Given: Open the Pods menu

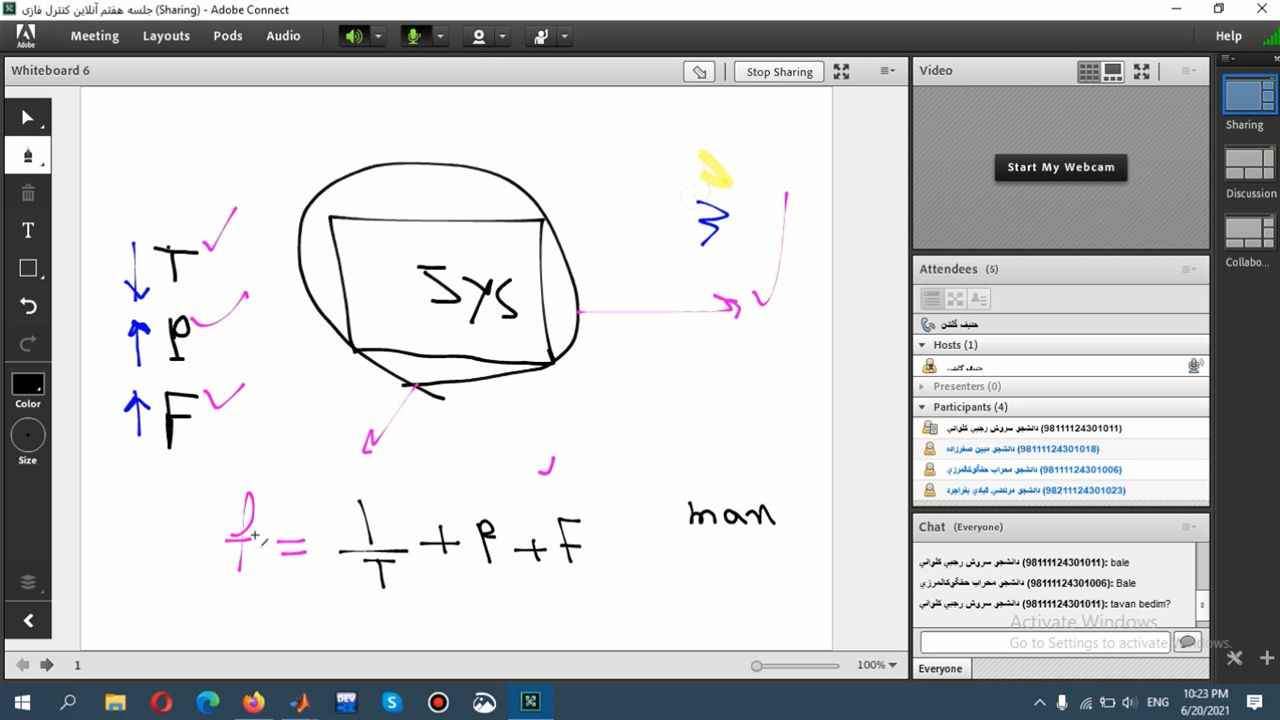Looking at the screenshot, I should 228,36.
